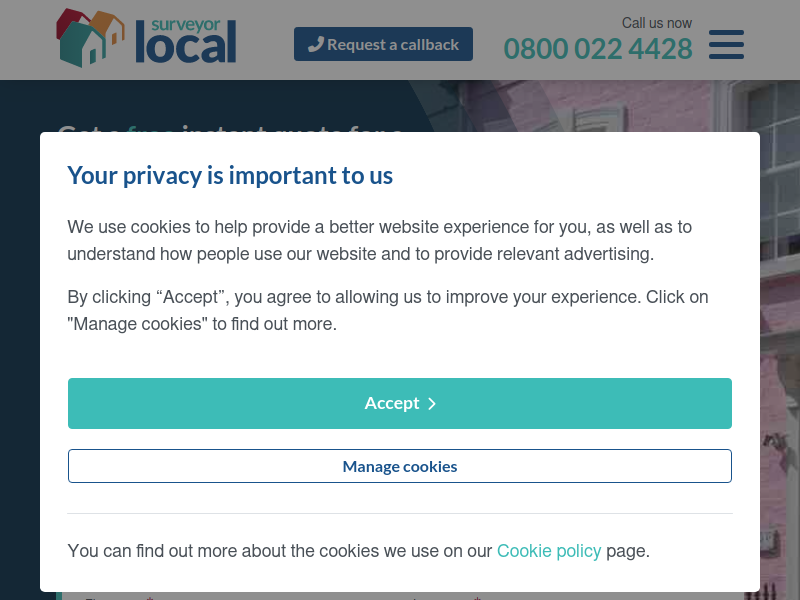Click Request a callback text
The image size is (800, 600).
click(393, 45)
